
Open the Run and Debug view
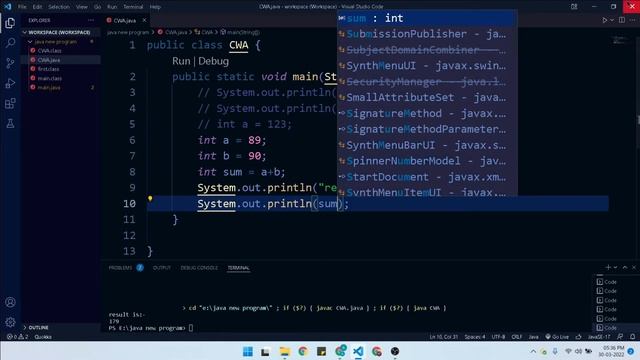[10, 83]
